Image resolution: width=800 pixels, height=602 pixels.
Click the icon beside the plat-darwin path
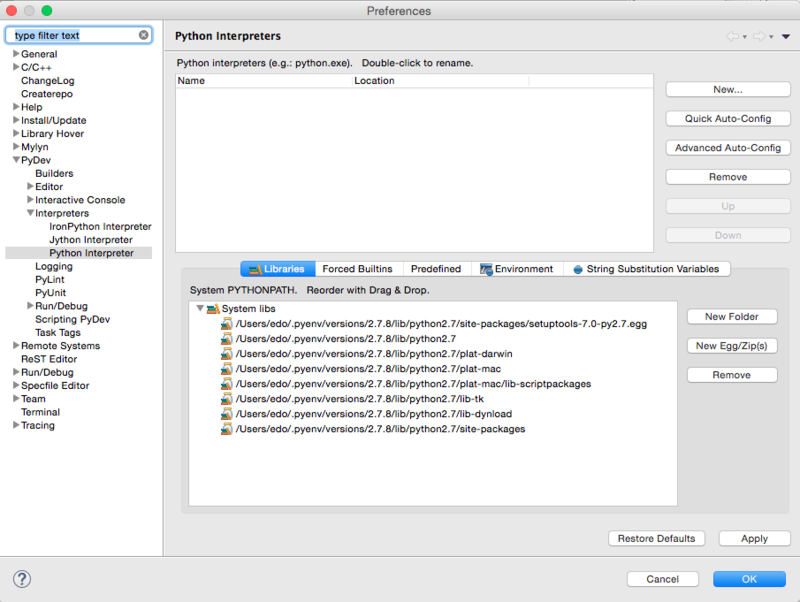227,354
